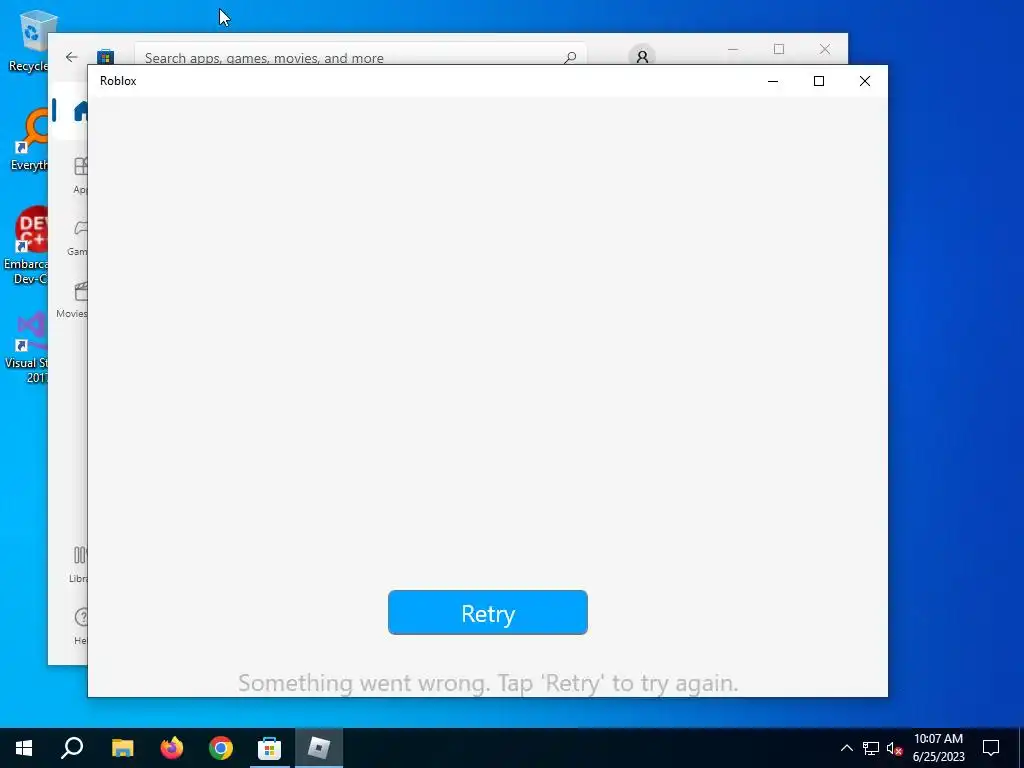Viewport: 1024px width, 768px height.
Task: Select the Everything desktop shortcut
Action: tap(29, 140)
